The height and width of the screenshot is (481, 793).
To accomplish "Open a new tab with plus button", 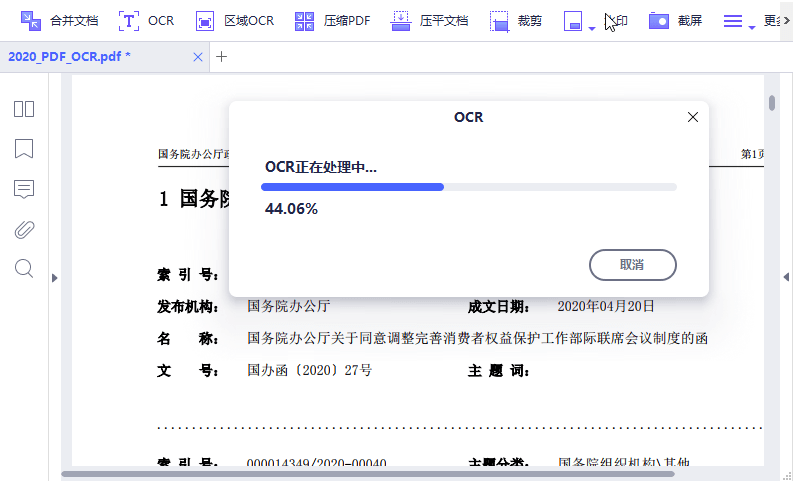I will 222,57.
